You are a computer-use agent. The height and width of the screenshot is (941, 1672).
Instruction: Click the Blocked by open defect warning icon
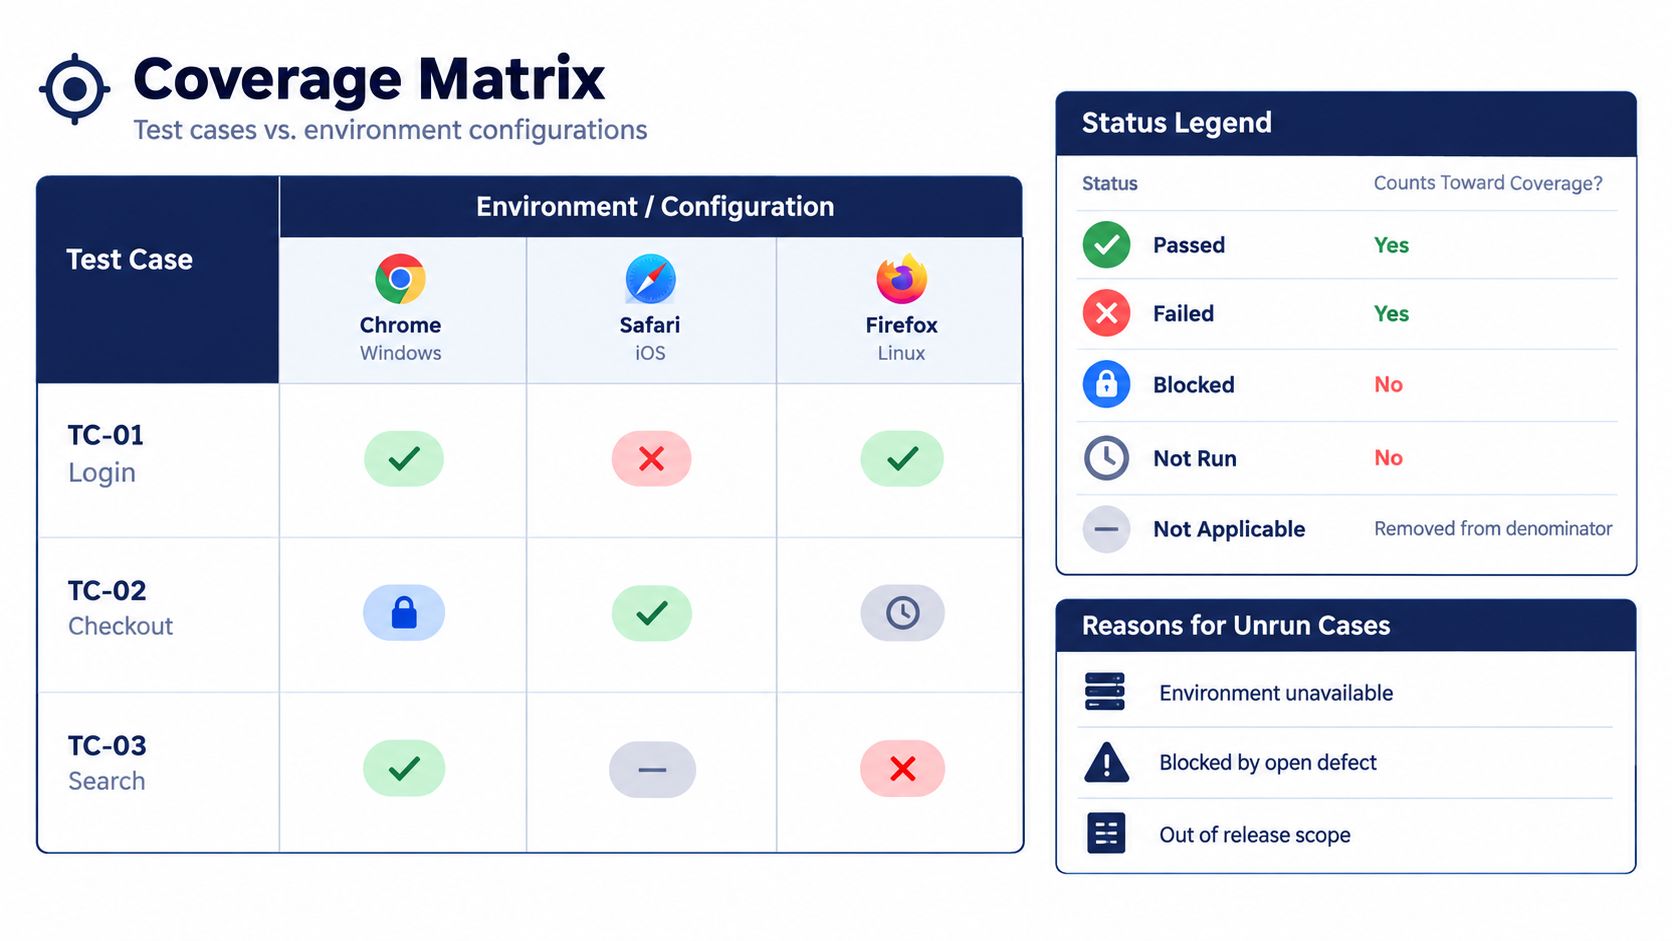[x=1106, y=762]
